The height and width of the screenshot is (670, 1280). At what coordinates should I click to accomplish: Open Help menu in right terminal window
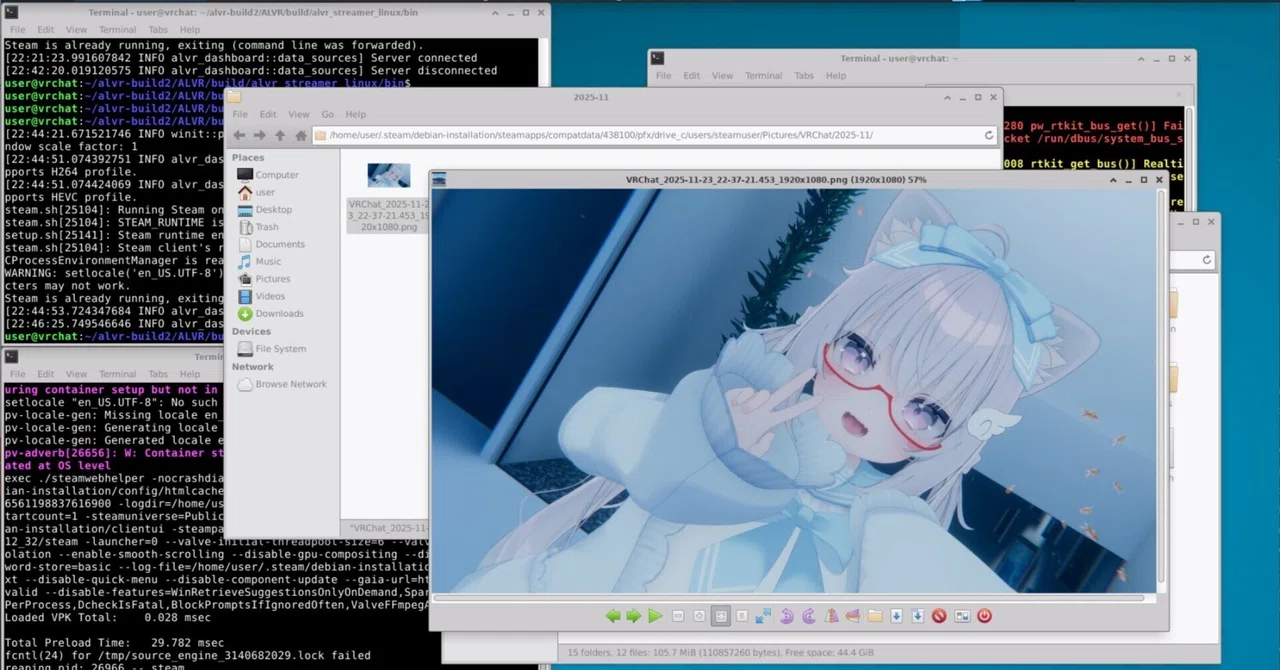click(836, 76)
